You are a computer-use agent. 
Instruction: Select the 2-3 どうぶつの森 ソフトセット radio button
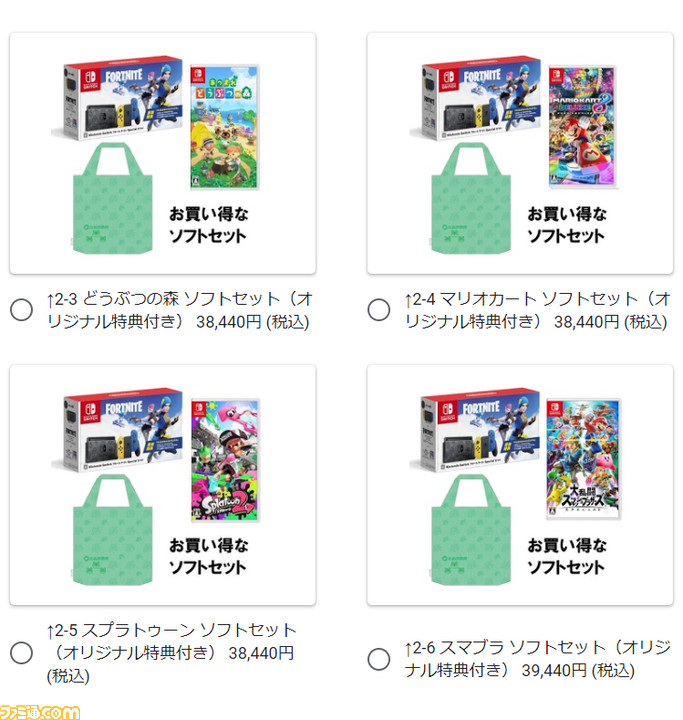pyautogui.click(x=21, y=310)
